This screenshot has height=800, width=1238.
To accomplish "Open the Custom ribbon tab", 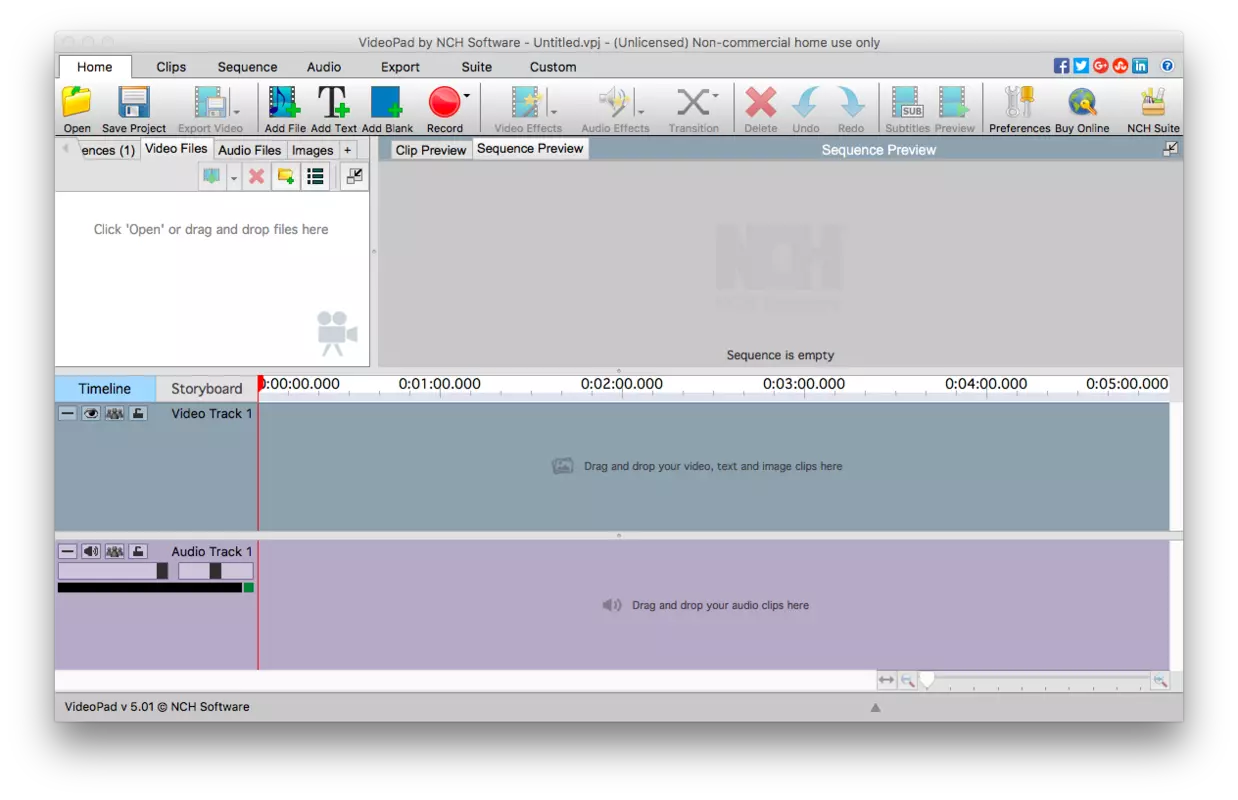I will pyautogui.click(x=553, y=67).
